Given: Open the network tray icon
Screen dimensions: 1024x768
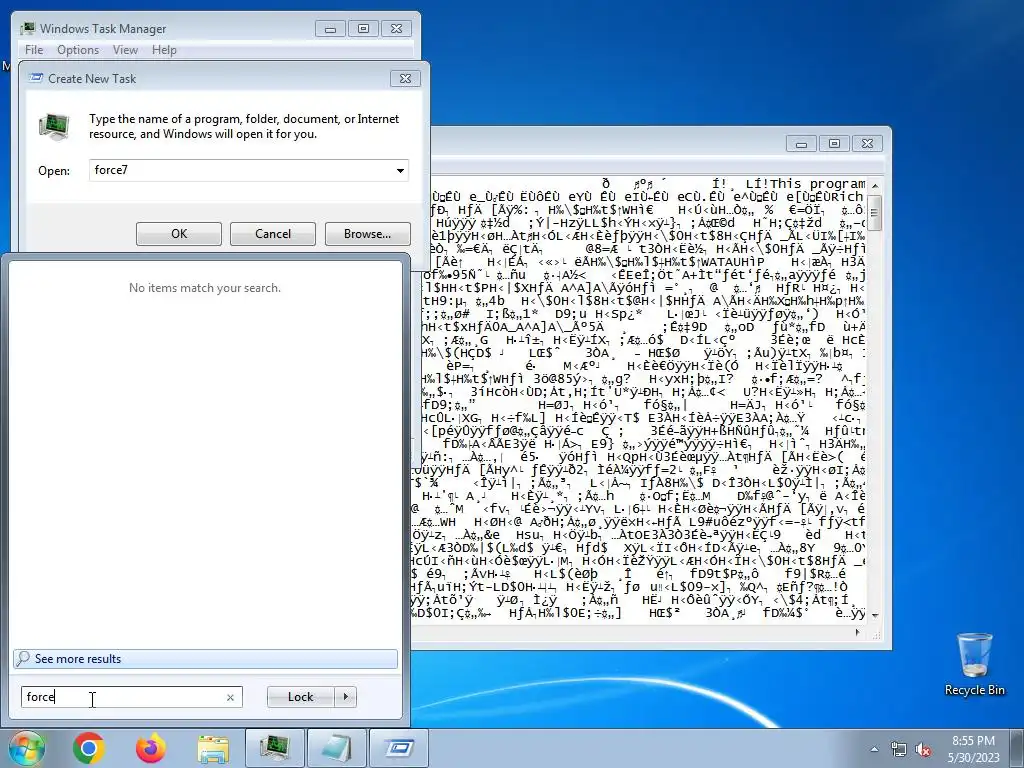Looking at the screenshot, I should pyautogui.click(x=899, y=749).
